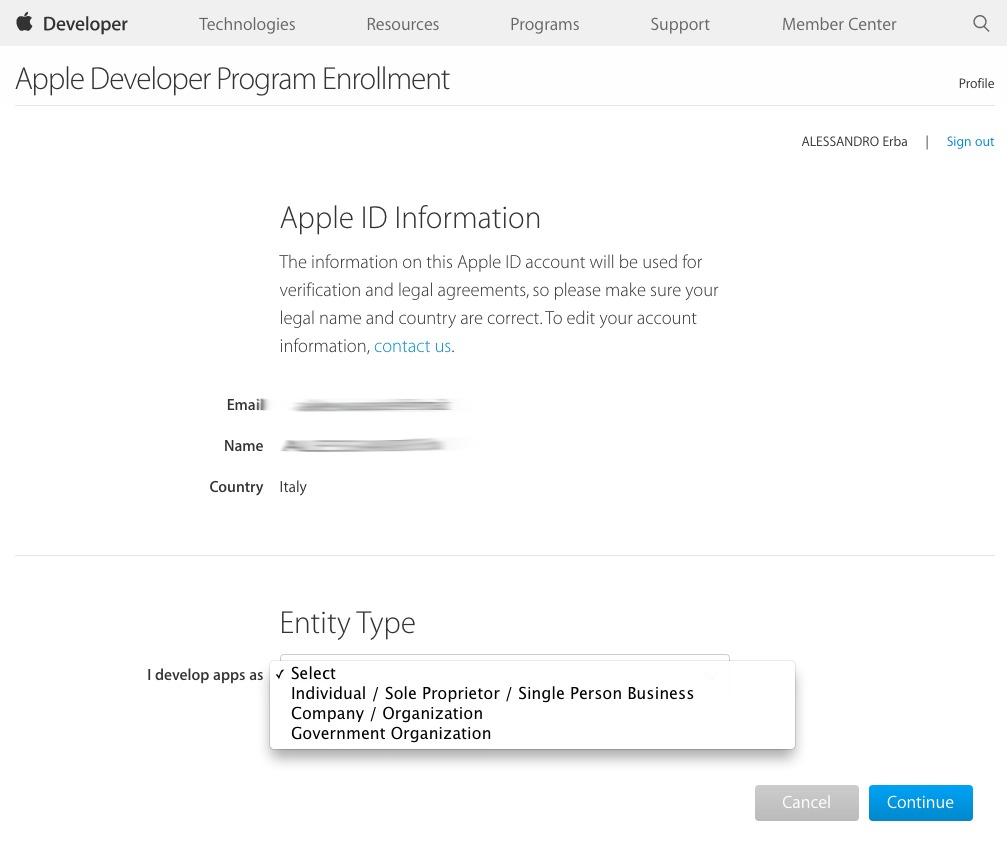
Task: Click the Apple Developer Program Enrollment title
Action: point(233,79)
